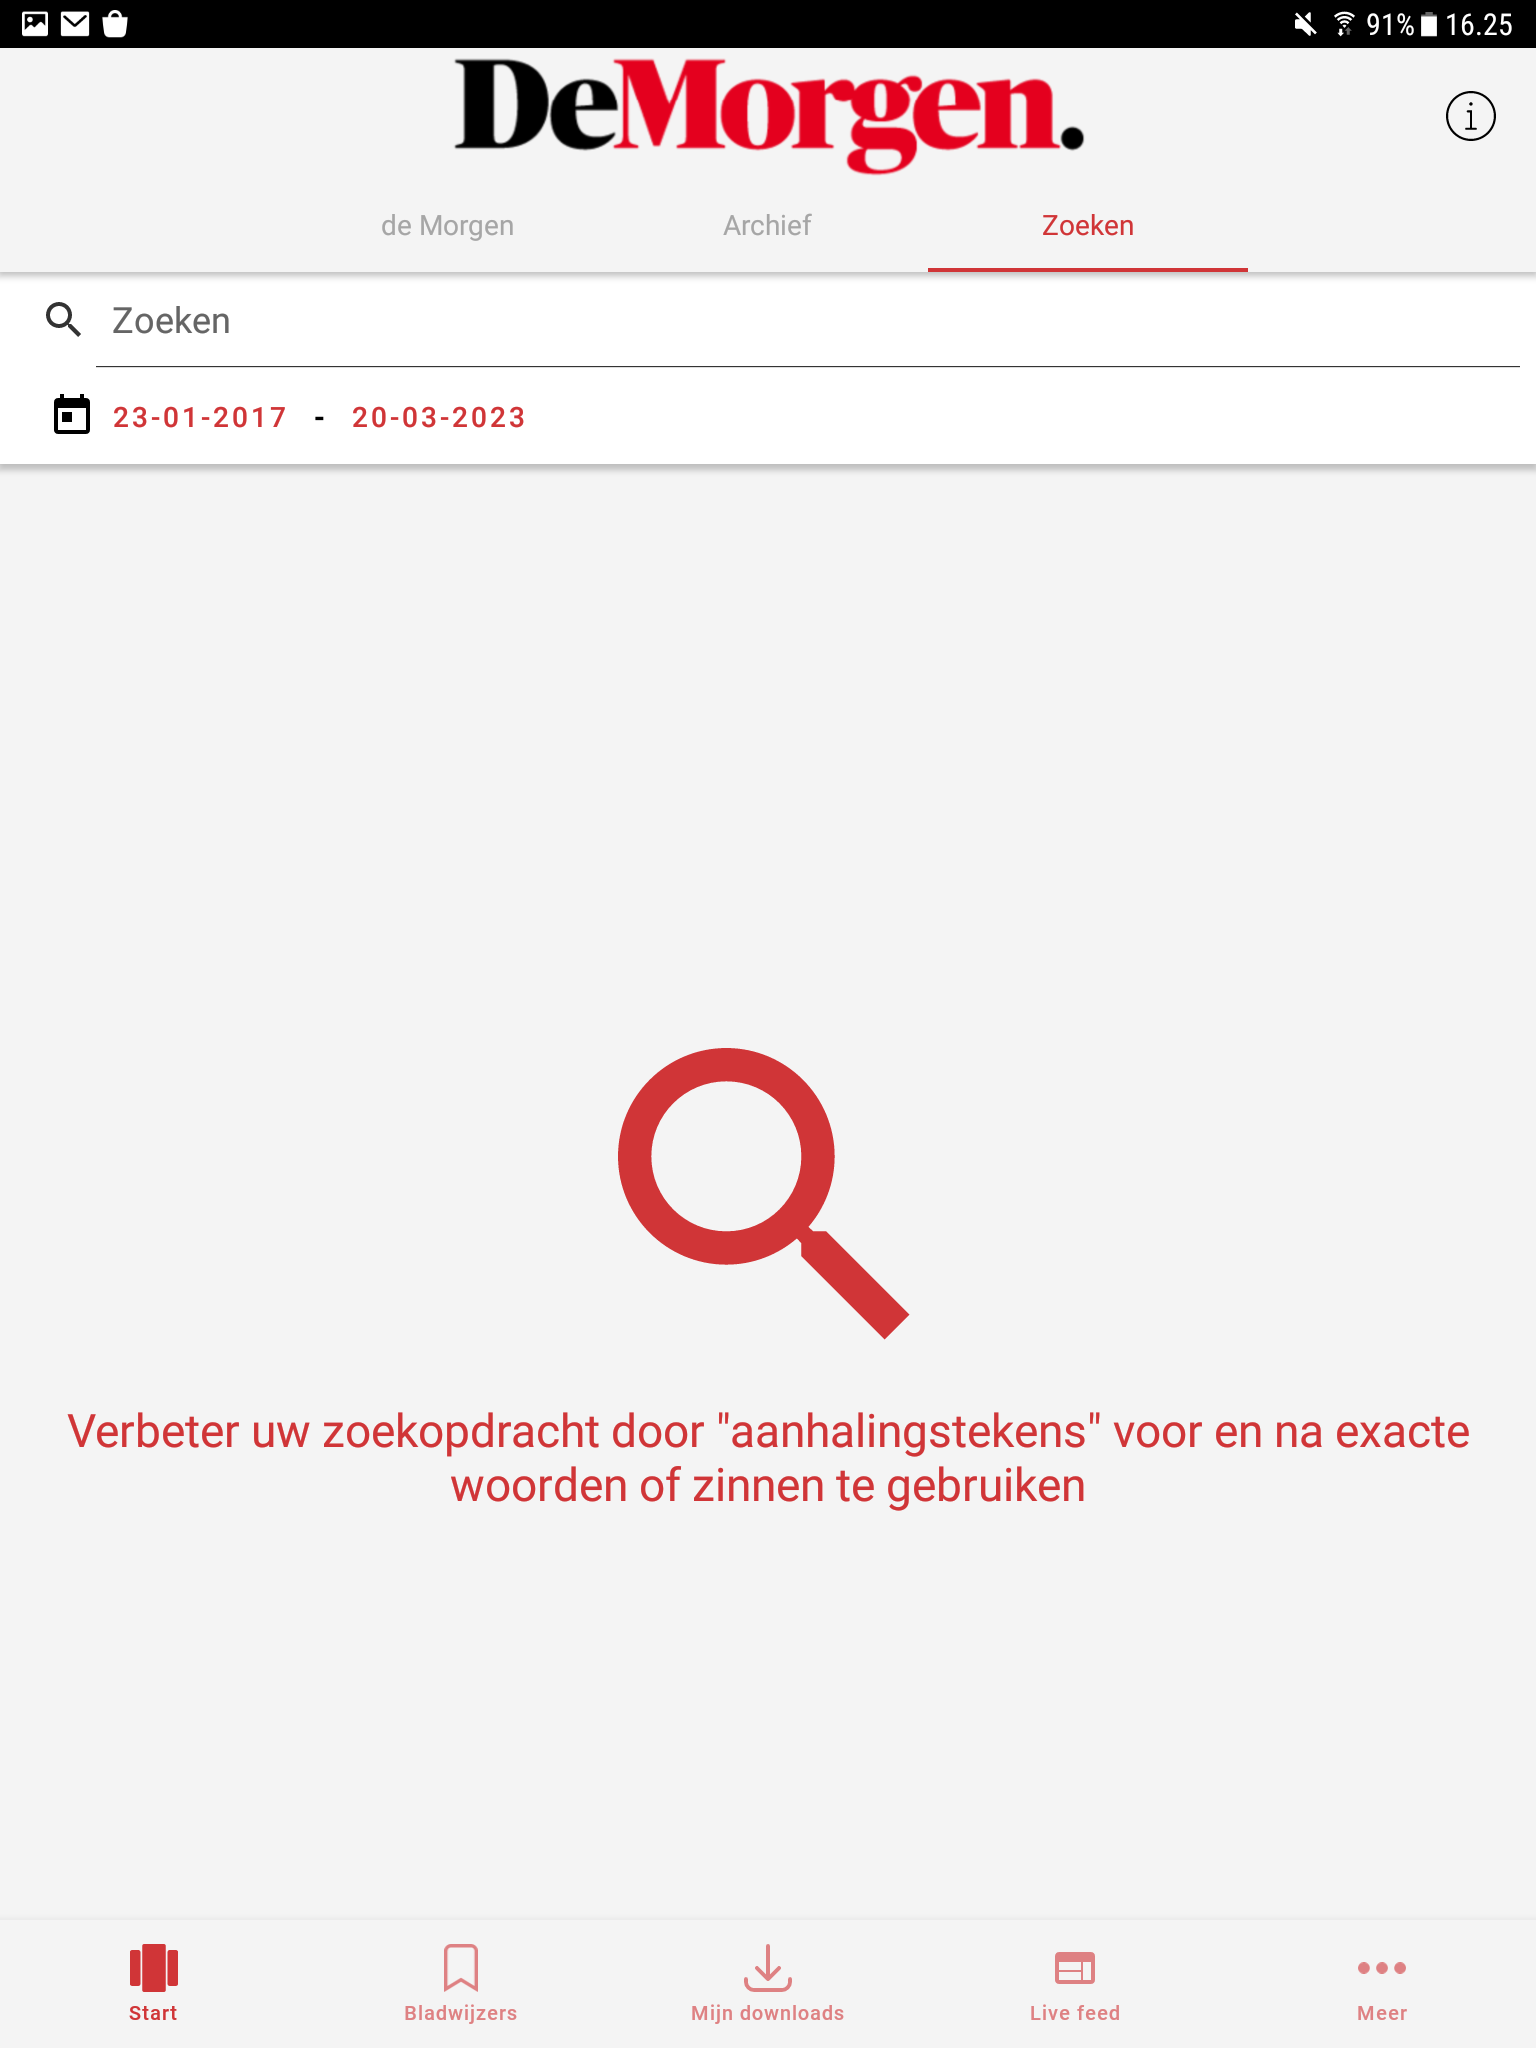Screen dimensions: 1536x2048
Task: Switch to the de Morgen tab
Action: pos(447,226)
